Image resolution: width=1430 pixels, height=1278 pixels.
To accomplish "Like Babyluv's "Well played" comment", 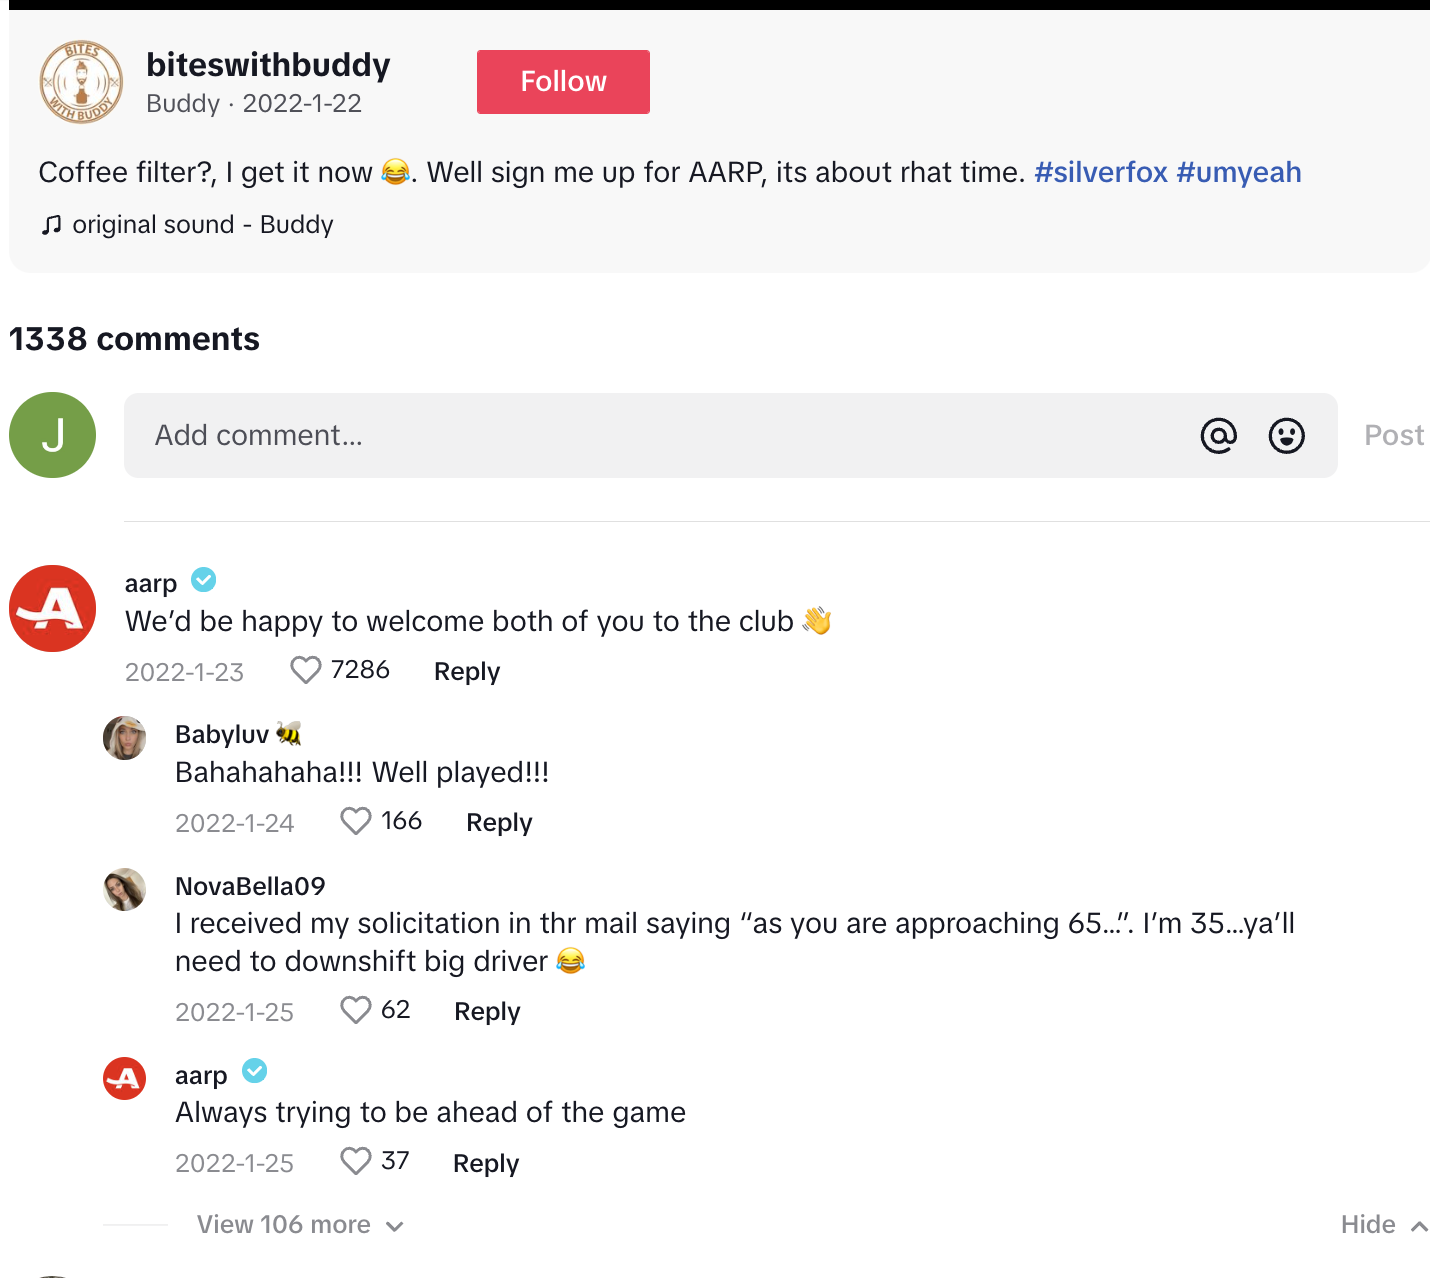I will [356, 821].
